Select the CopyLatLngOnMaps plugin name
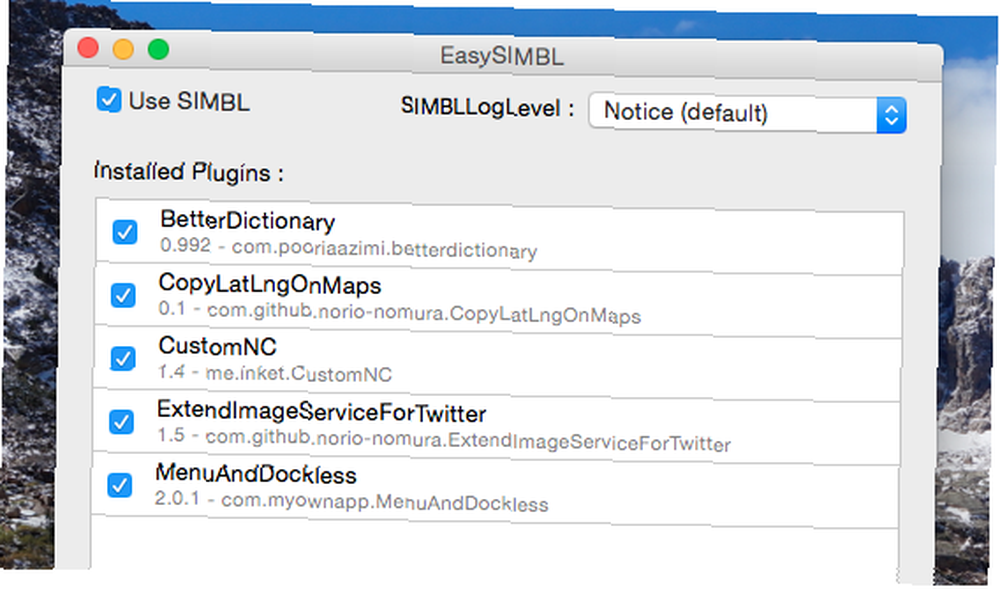Image resolution: width=1000 pixels, height=589 pixels. [x=270, y=284]
